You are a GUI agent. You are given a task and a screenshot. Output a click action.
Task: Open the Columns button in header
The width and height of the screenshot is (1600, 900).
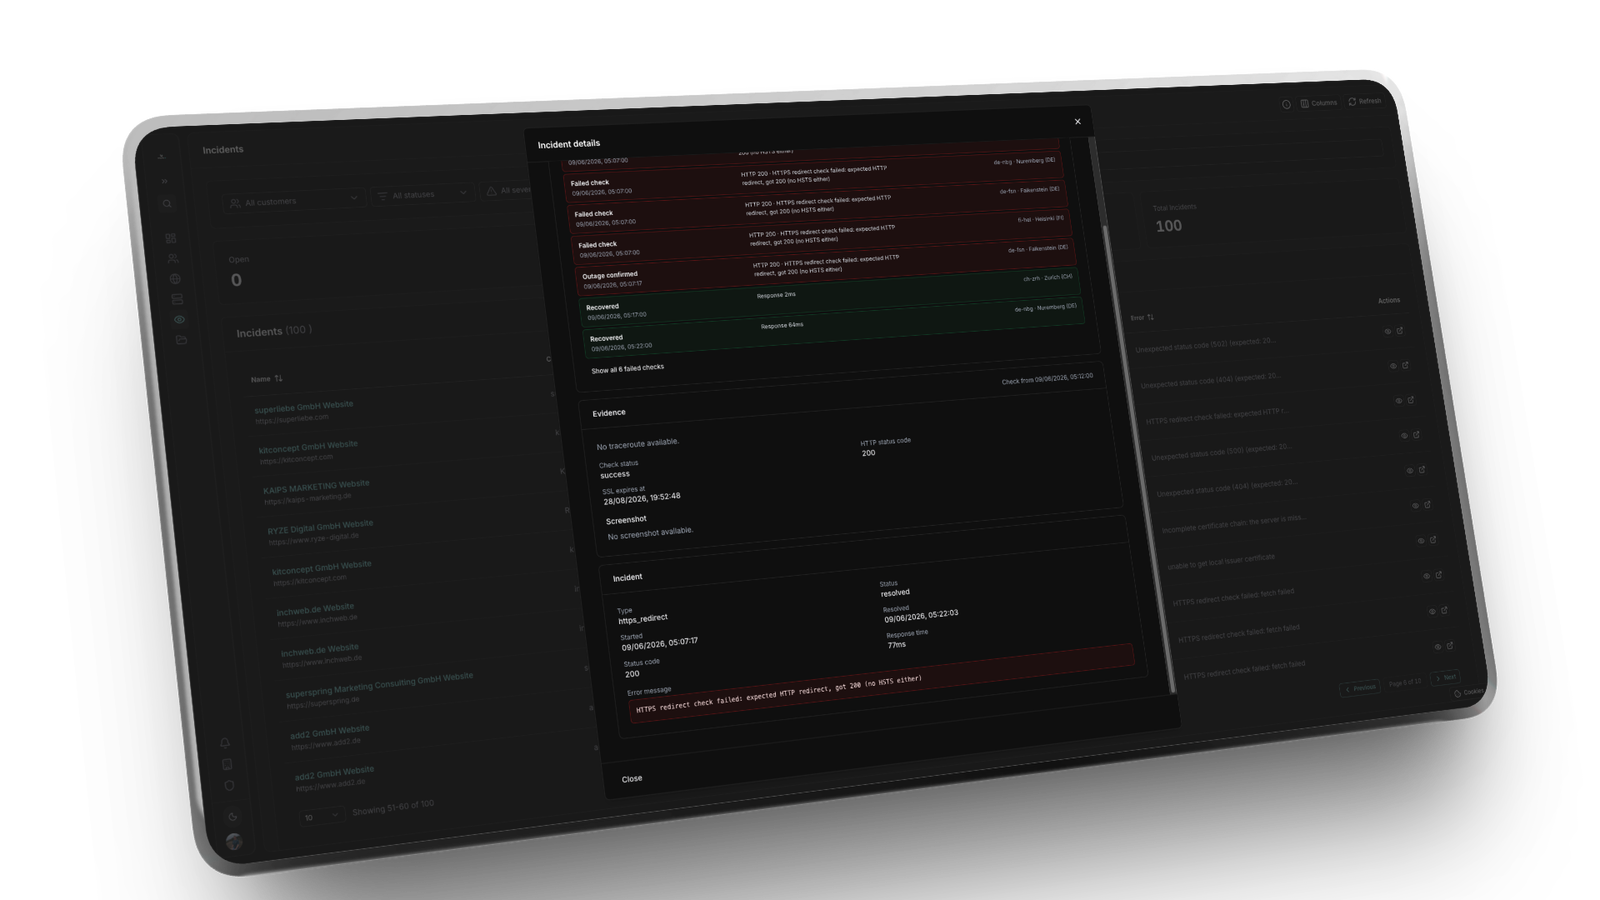click(1319, 103)
